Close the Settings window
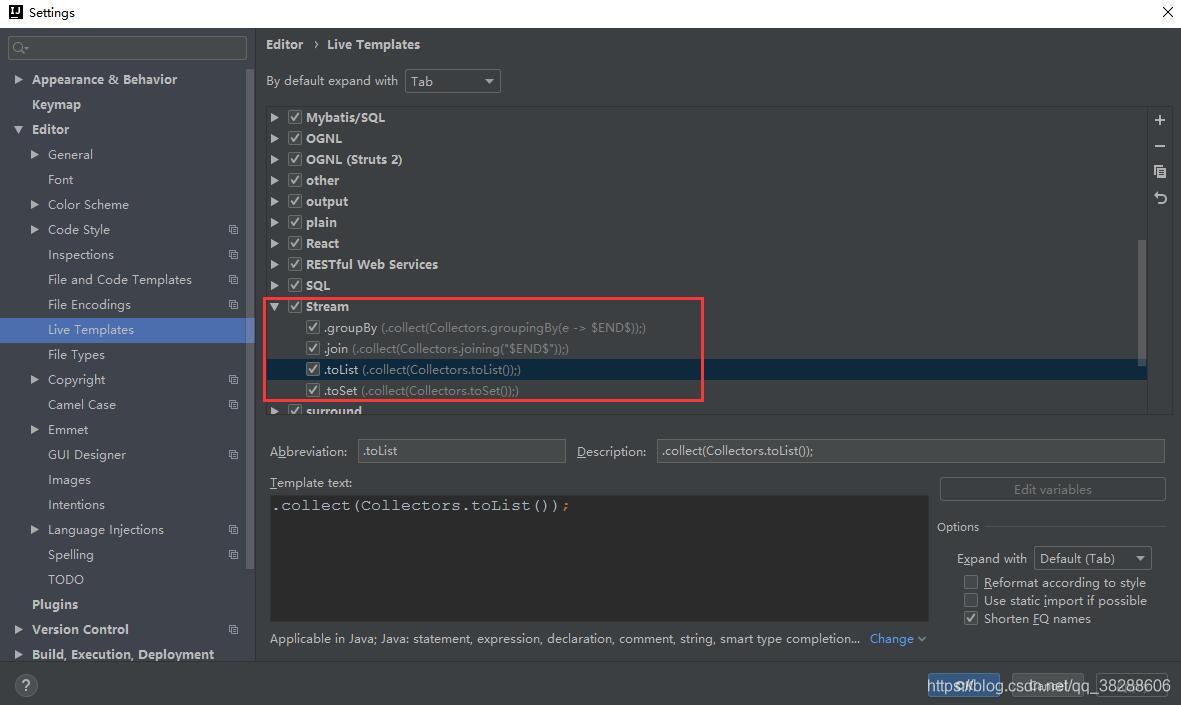1181x705 pixels. click(1167, 13)
